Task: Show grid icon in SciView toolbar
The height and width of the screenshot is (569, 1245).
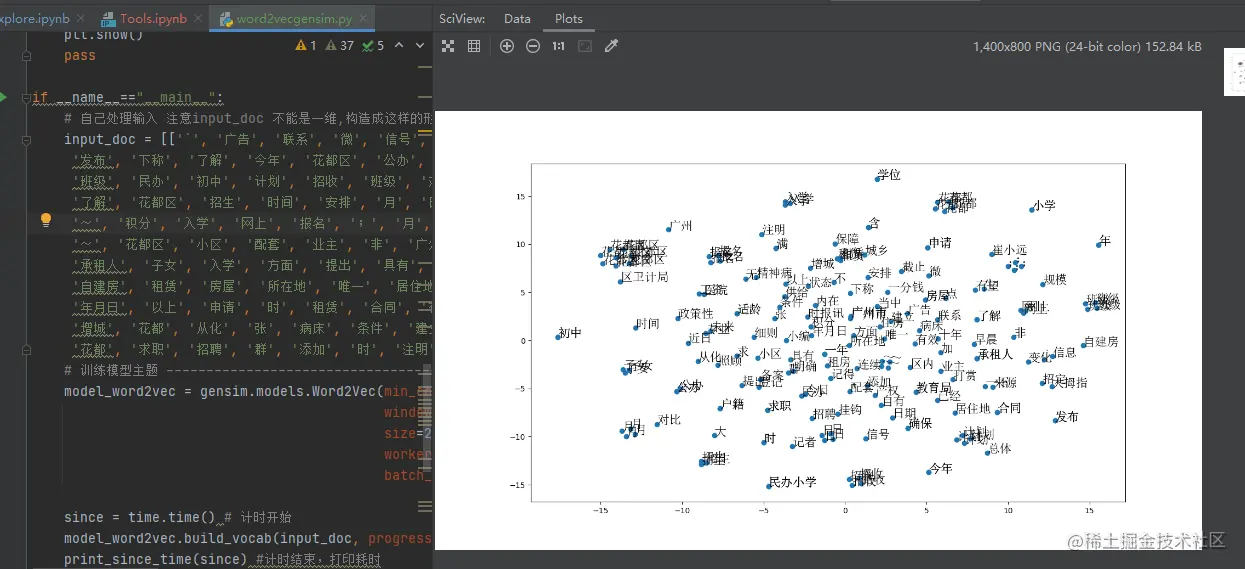Action: [474, 47]
